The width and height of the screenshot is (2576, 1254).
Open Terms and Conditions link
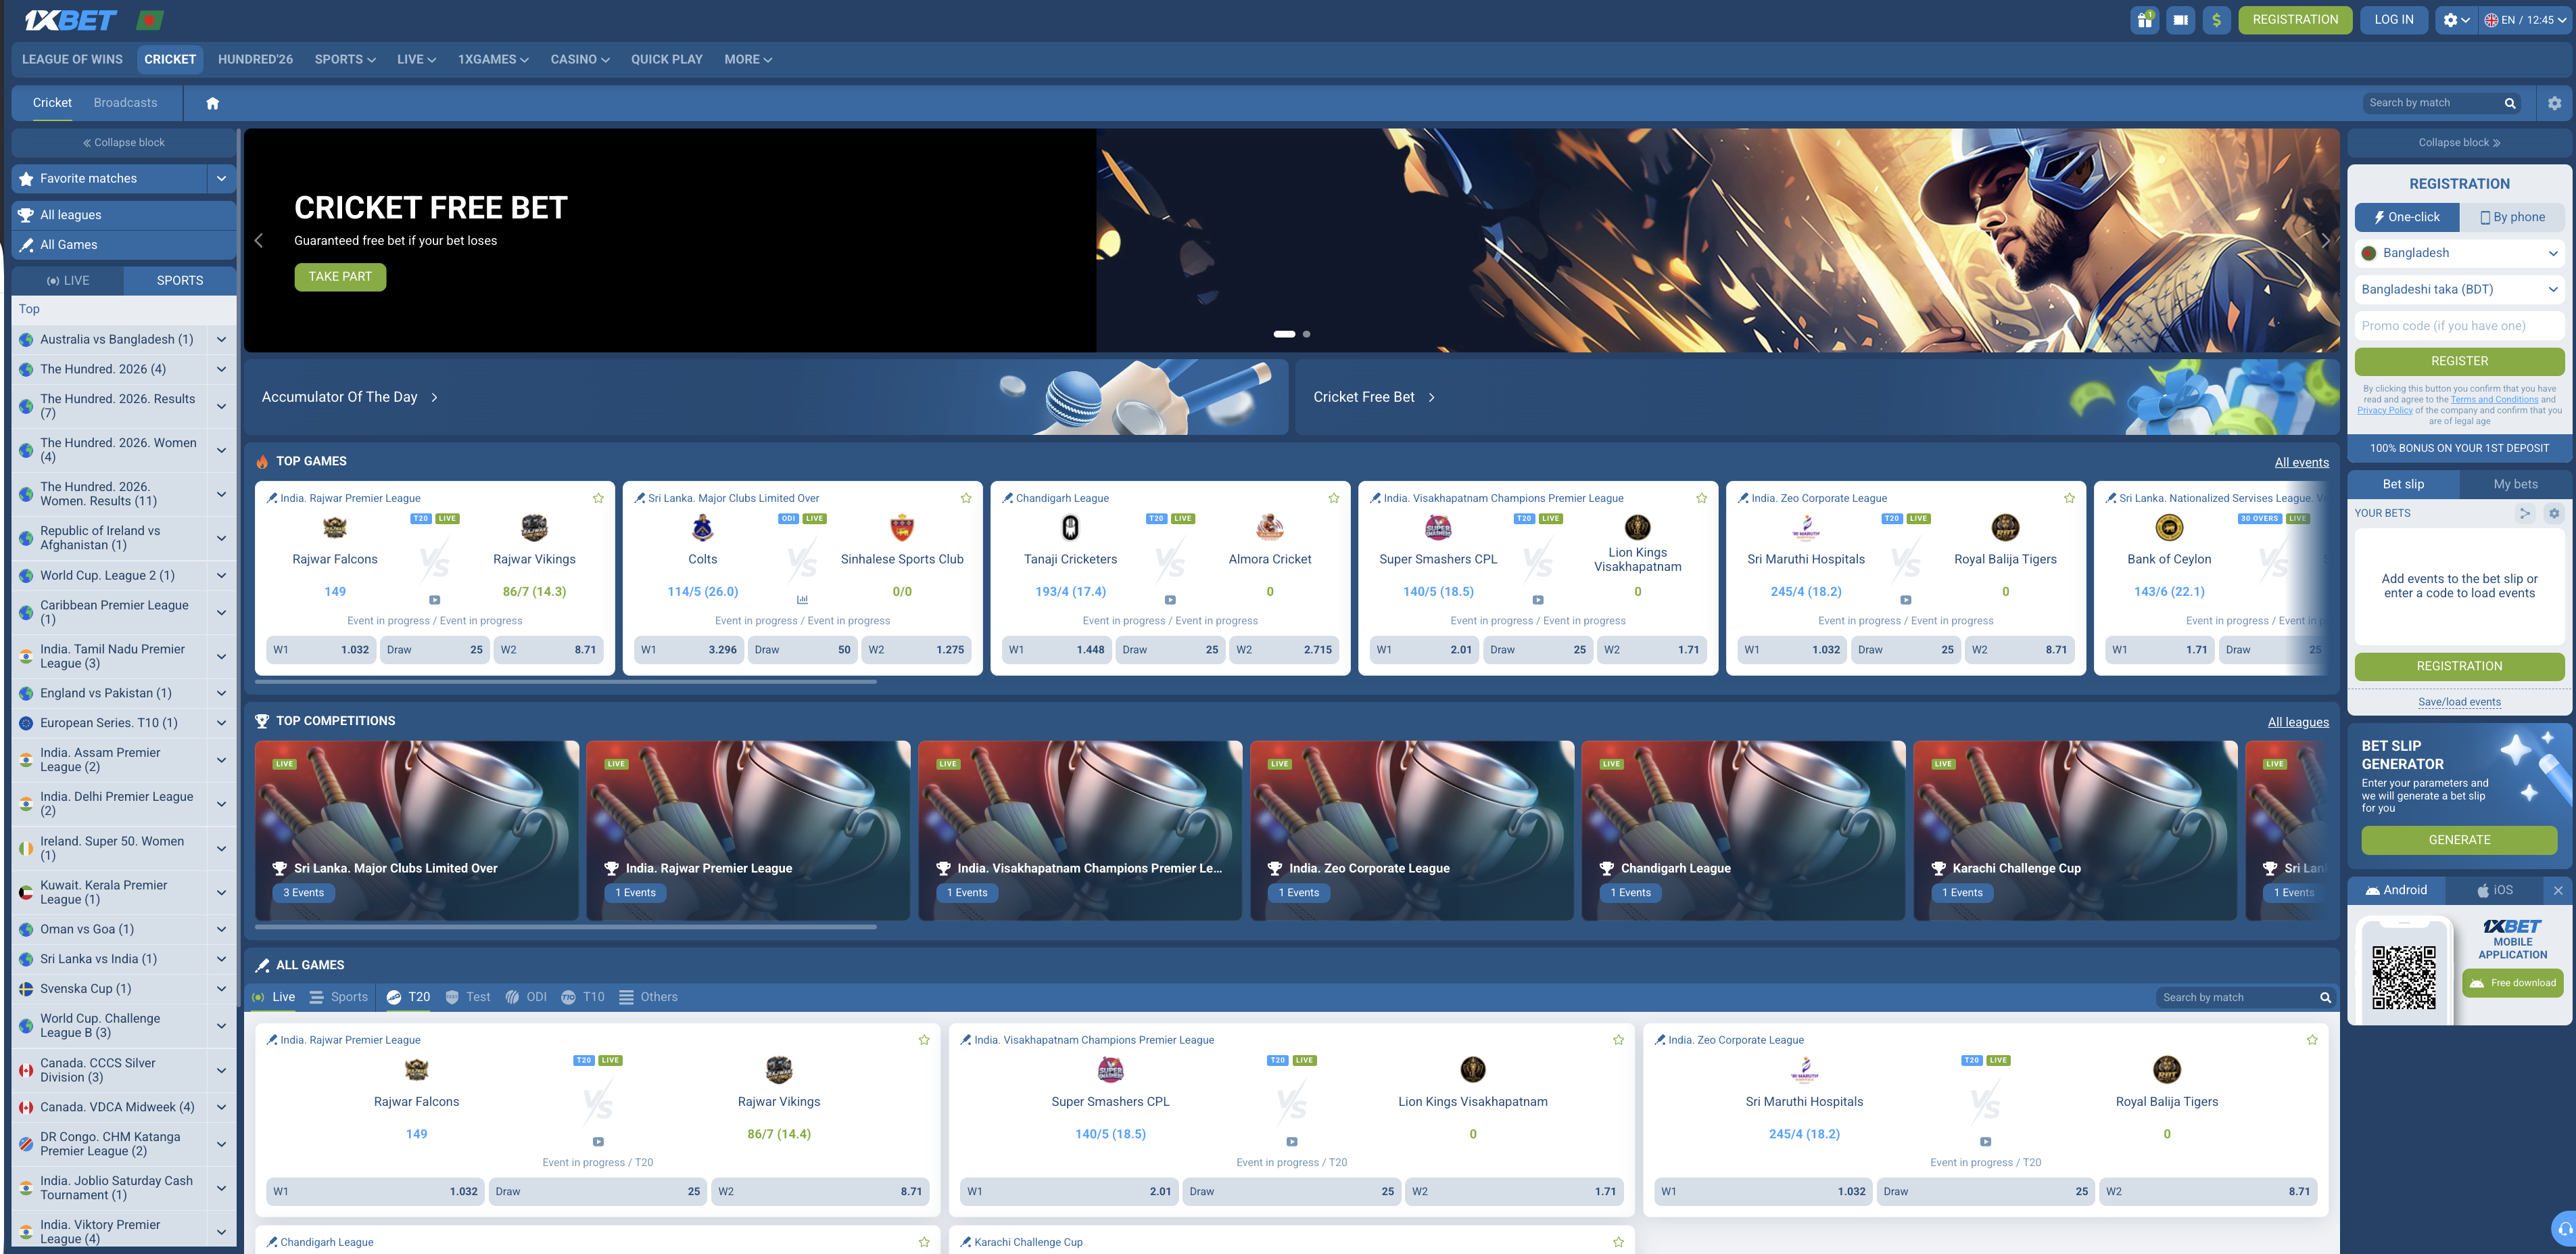[x=2494, y=400]
